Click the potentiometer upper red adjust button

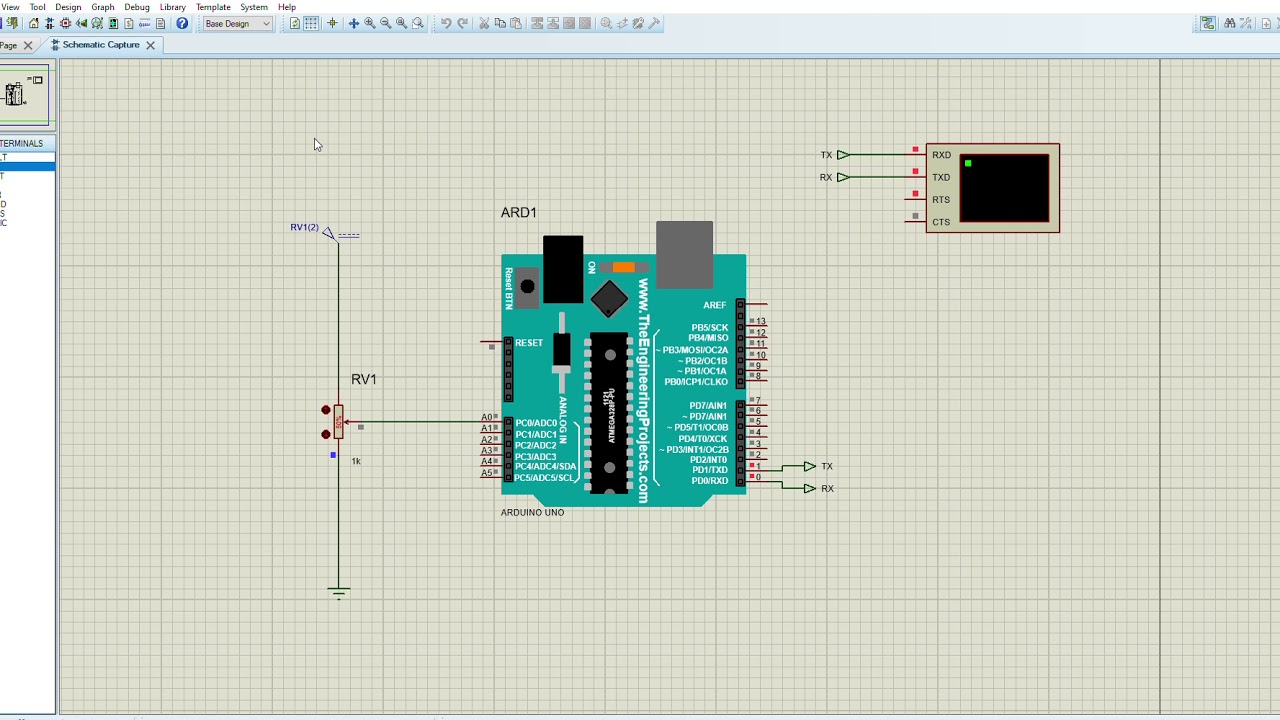[326, 410]
